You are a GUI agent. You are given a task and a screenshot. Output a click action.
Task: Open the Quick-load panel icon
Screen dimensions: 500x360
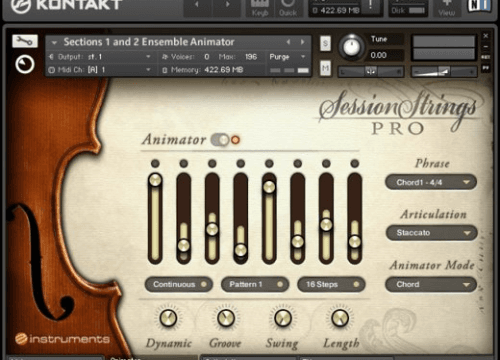click(x=288, y=7)
